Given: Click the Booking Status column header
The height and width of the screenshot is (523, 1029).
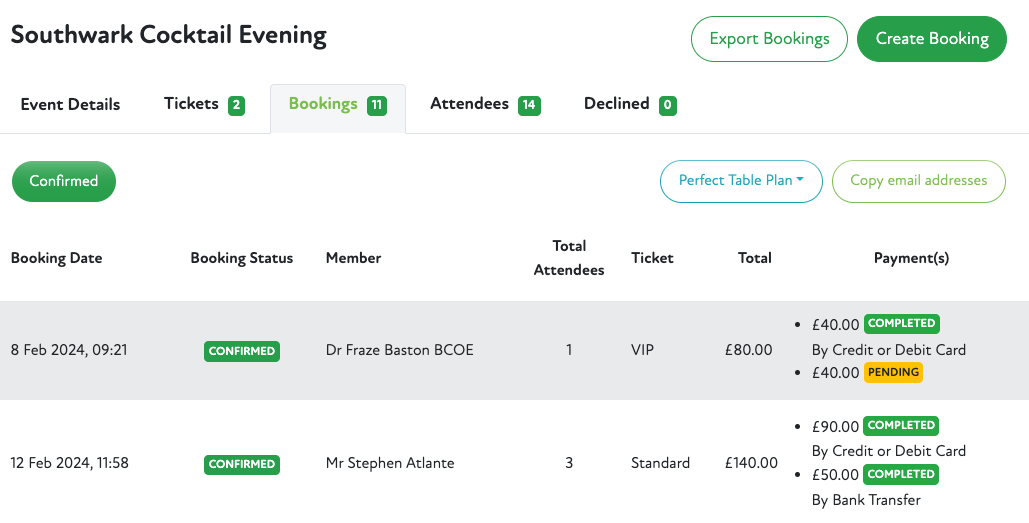Looking at the screenshot, I should [x=242, y=258].
